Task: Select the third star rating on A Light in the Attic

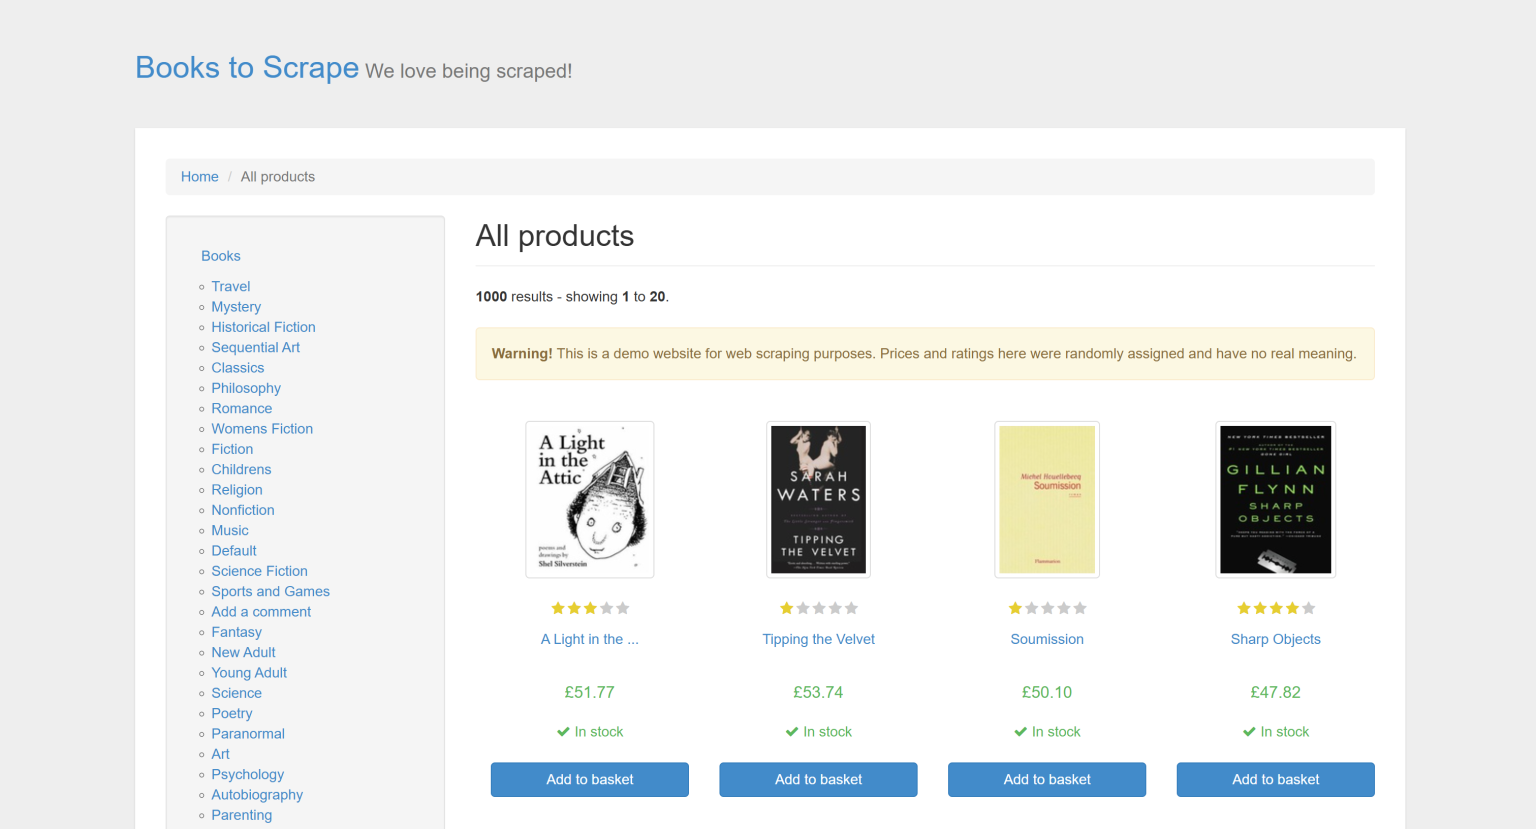Action: point(590,607)
